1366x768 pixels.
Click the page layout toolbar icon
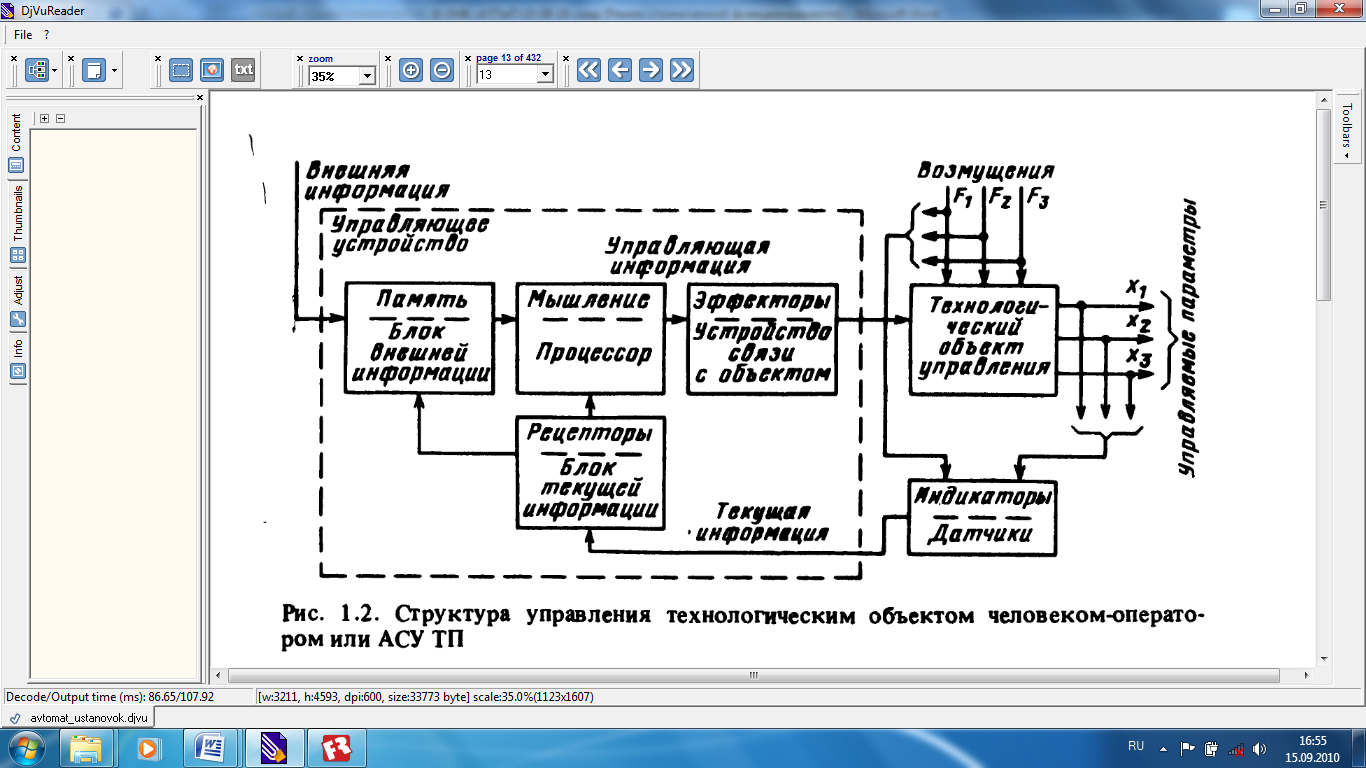tap(94, 70)
